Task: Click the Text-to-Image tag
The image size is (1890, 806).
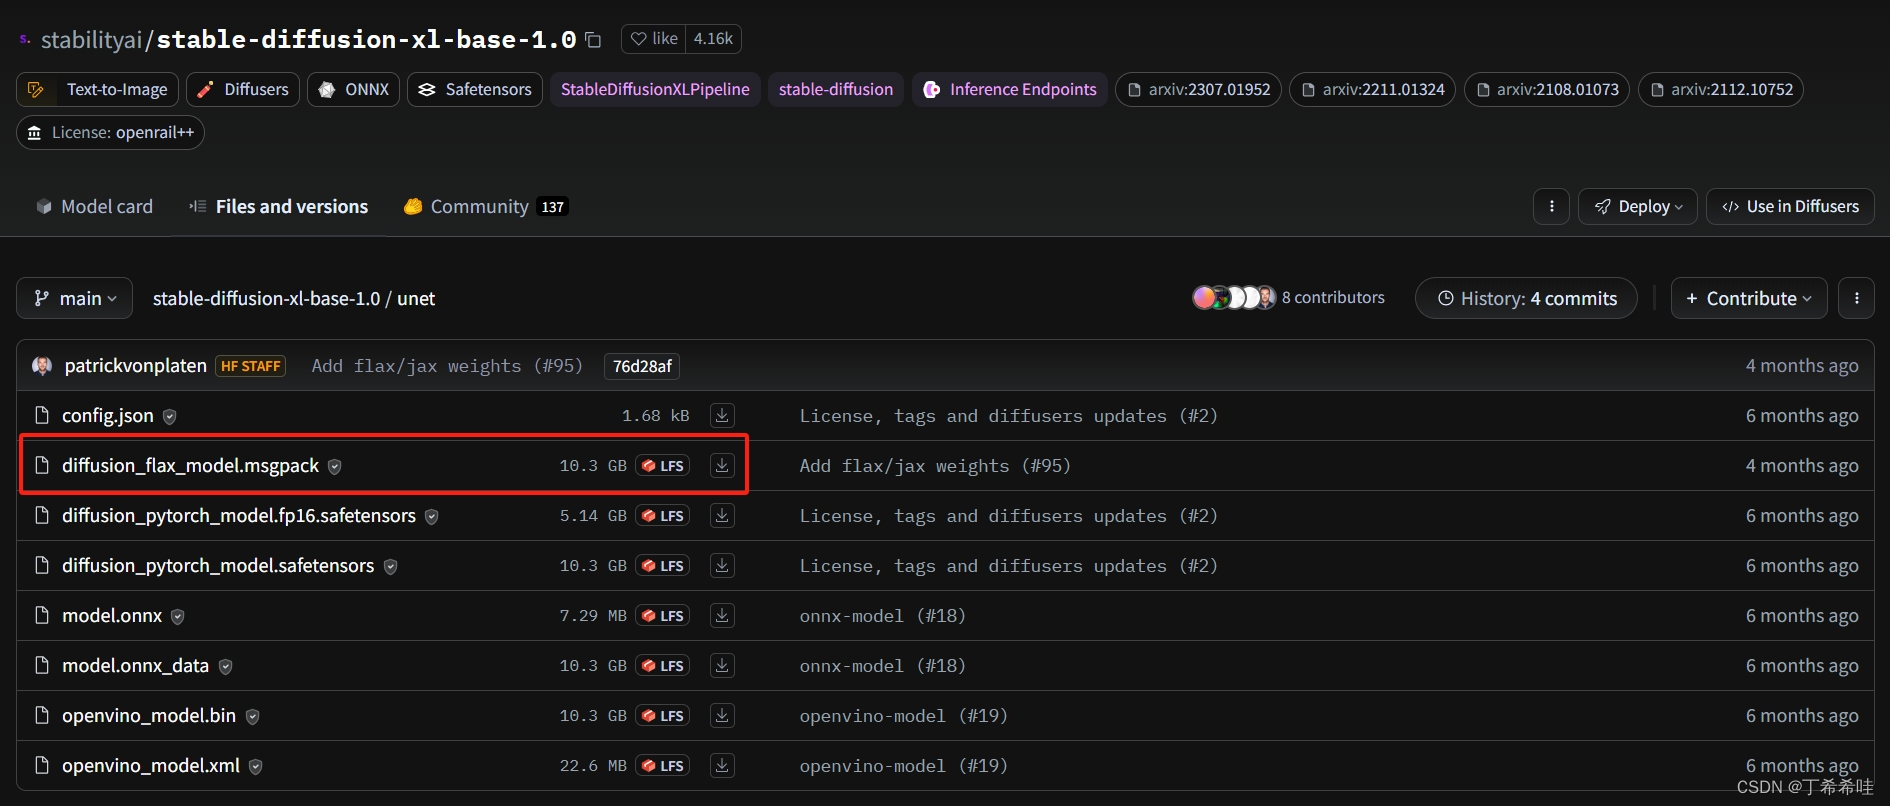Action: pos(98,89)
